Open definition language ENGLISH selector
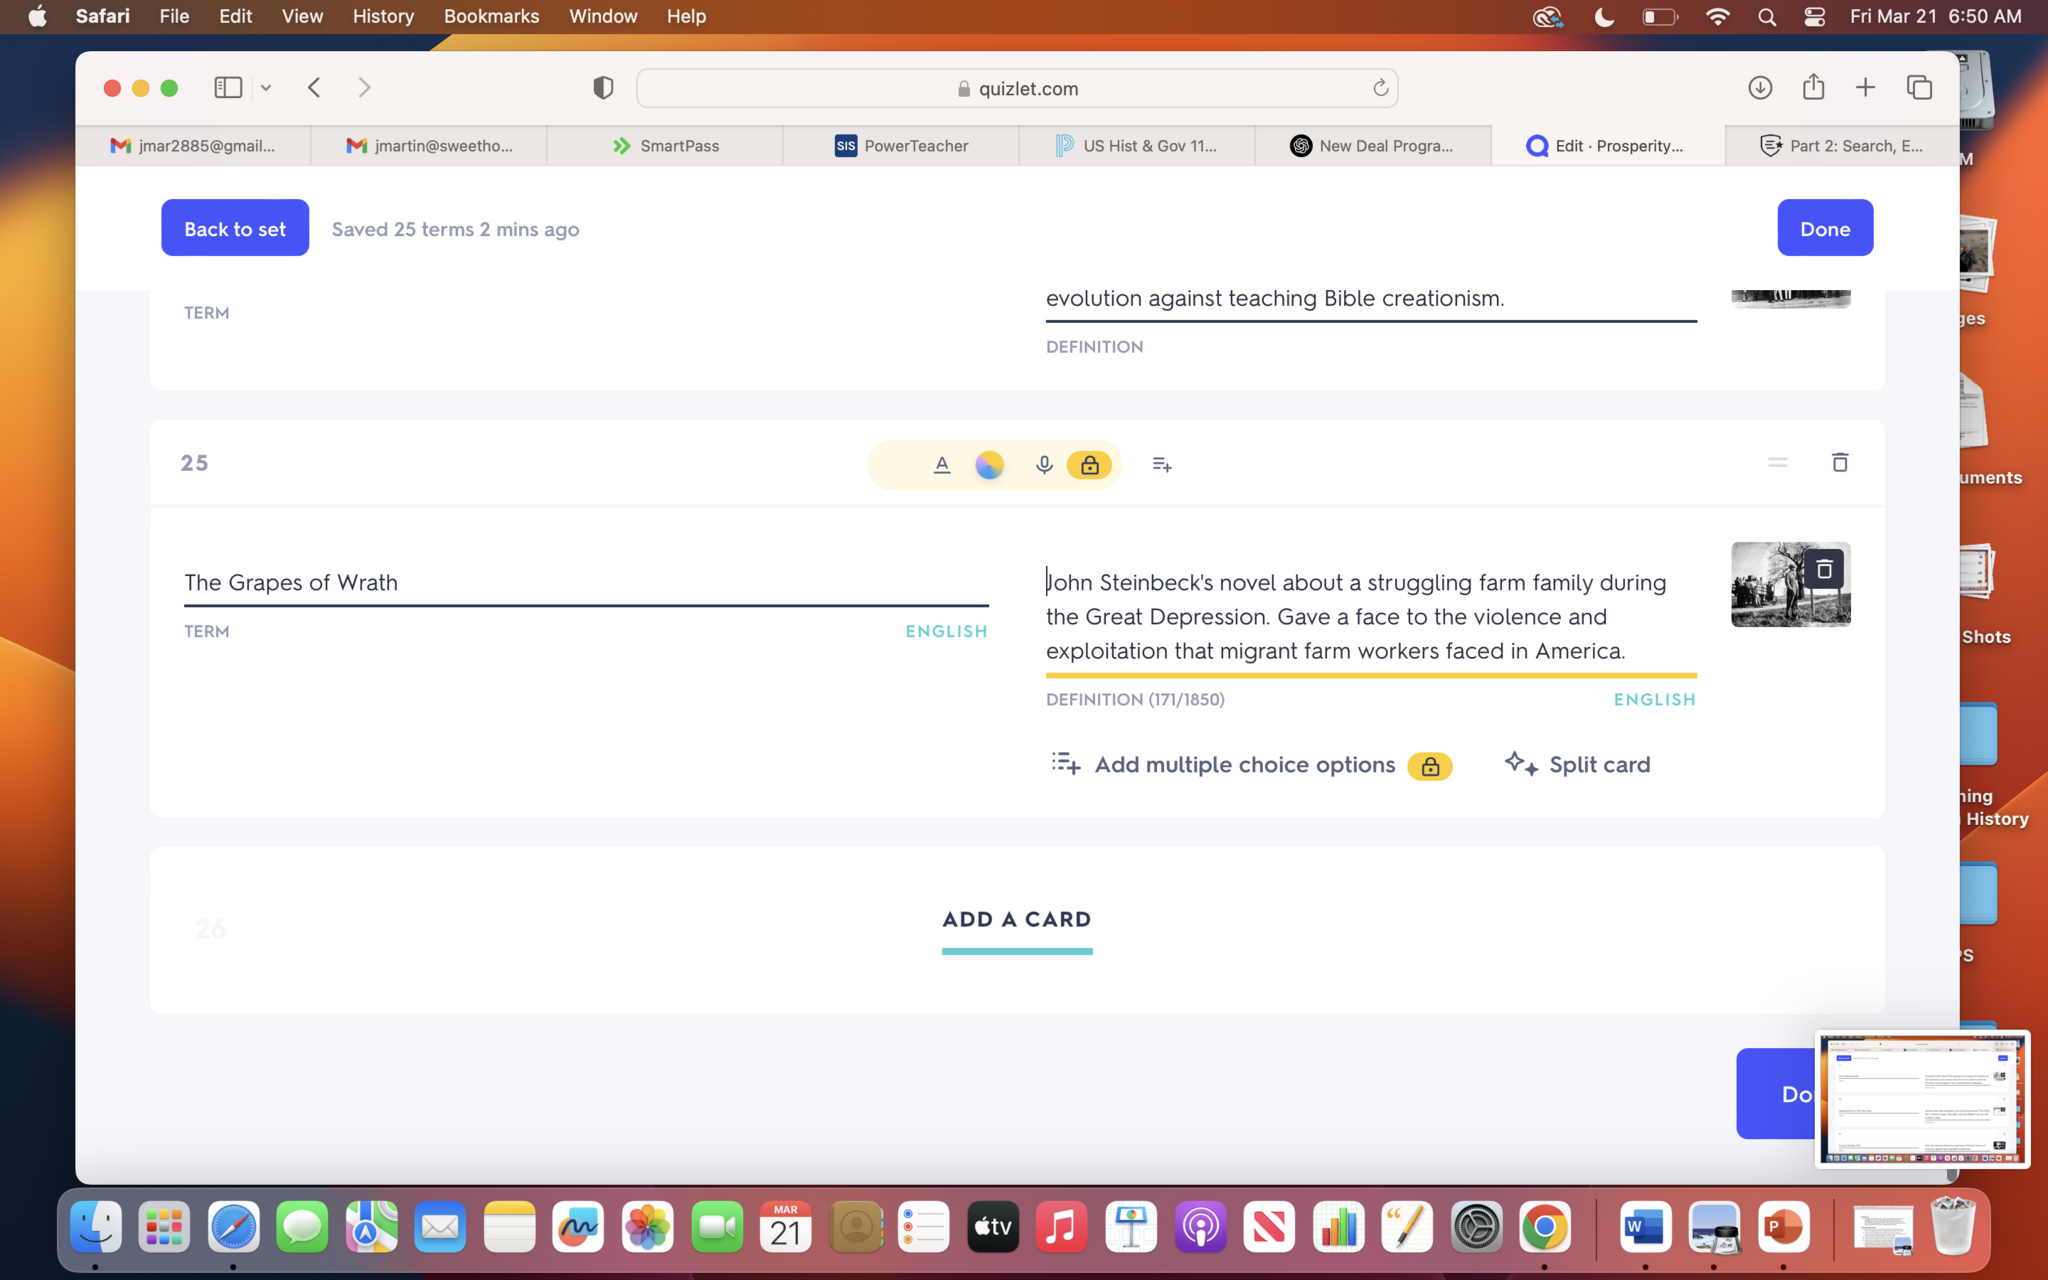 click(x=1654, y=699)
